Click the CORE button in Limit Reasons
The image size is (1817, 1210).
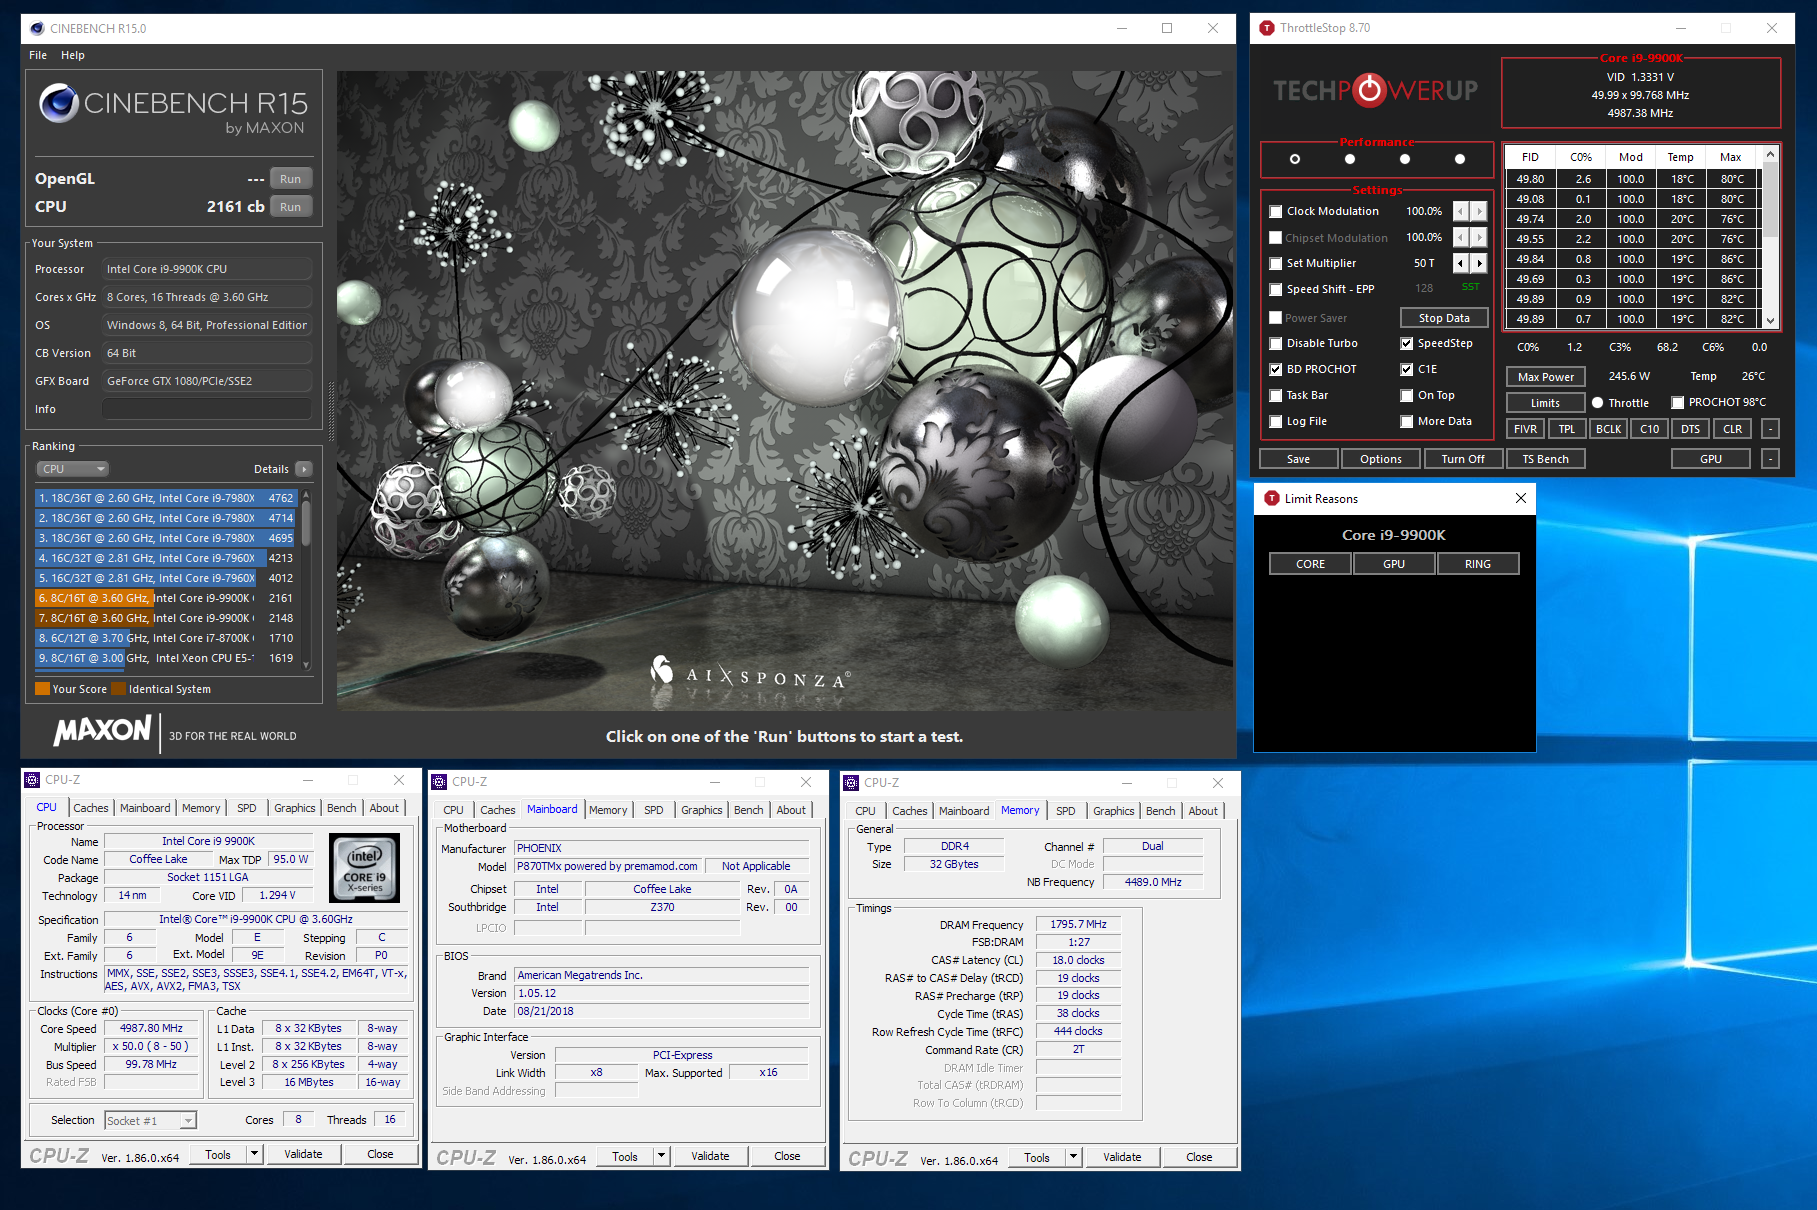click(x=1310, y=564)
